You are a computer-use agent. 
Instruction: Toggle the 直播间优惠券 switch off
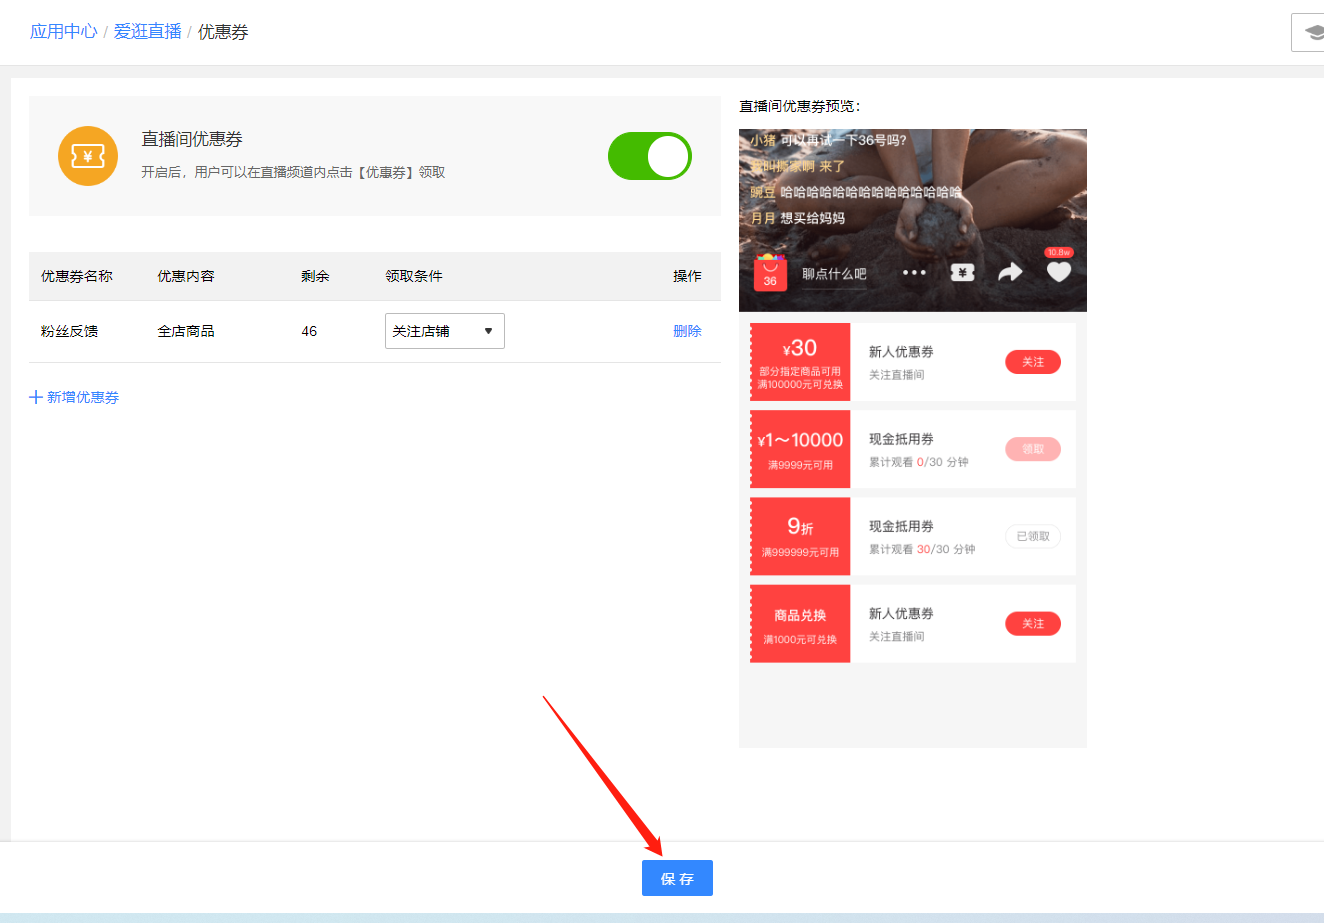pos(650,156)
